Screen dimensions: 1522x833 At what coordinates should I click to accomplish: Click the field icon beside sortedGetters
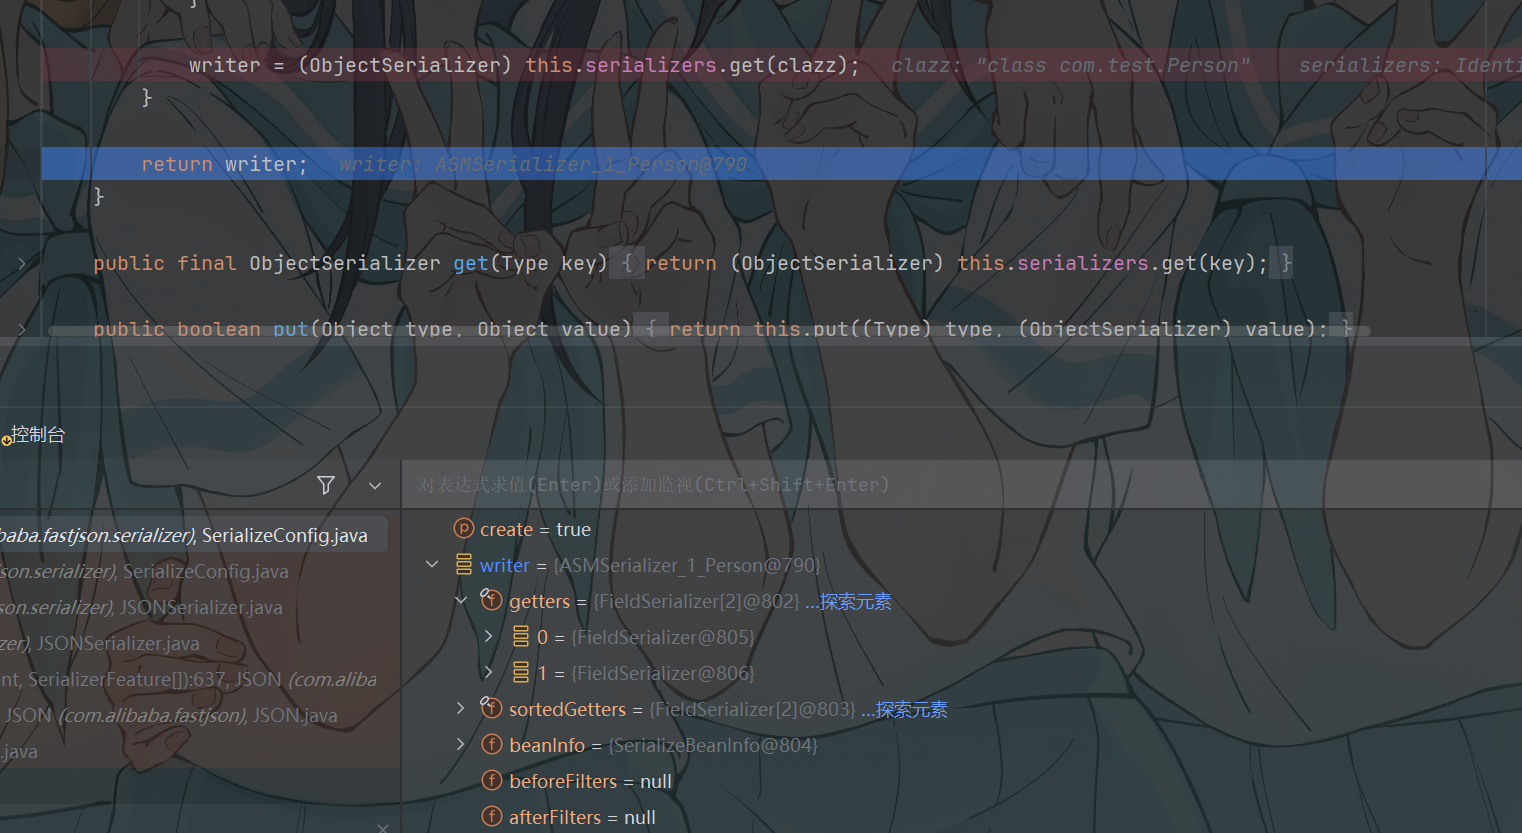491,709
